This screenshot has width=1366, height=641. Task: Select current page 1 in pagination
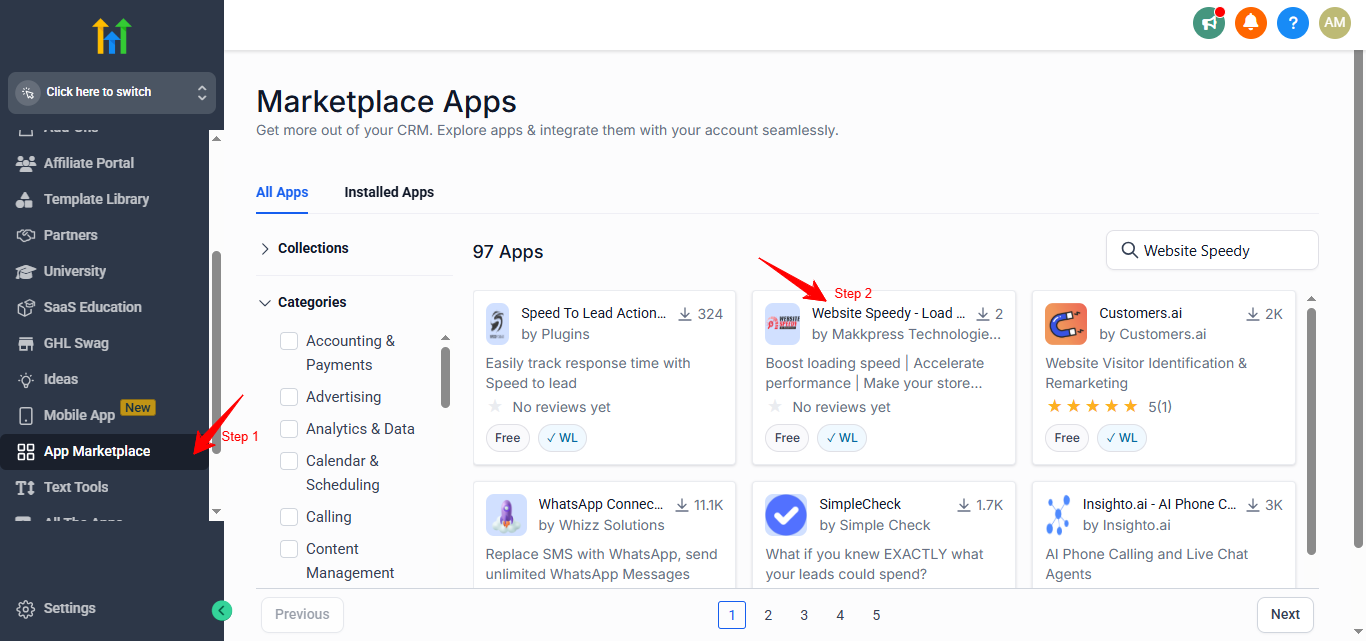tap(732, 615)
